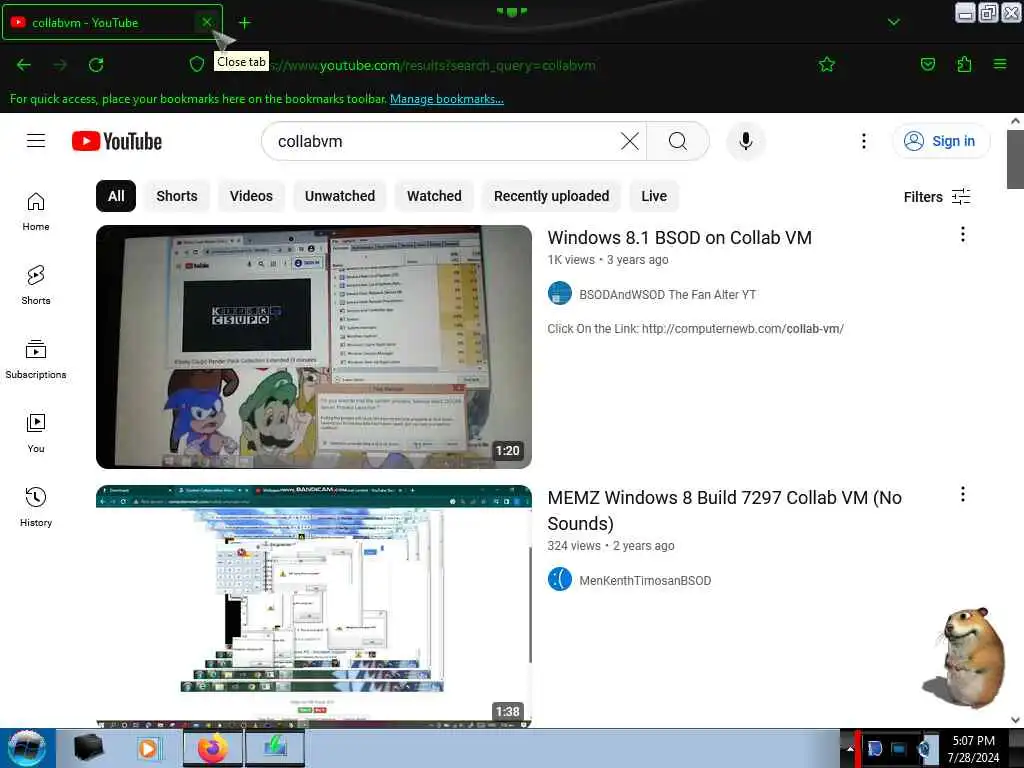The width and height of the screenshot is (1024, 768).
Task: Open MenKenthTimosanBSOD channel avatar
Action: click(x=560, y=579)
